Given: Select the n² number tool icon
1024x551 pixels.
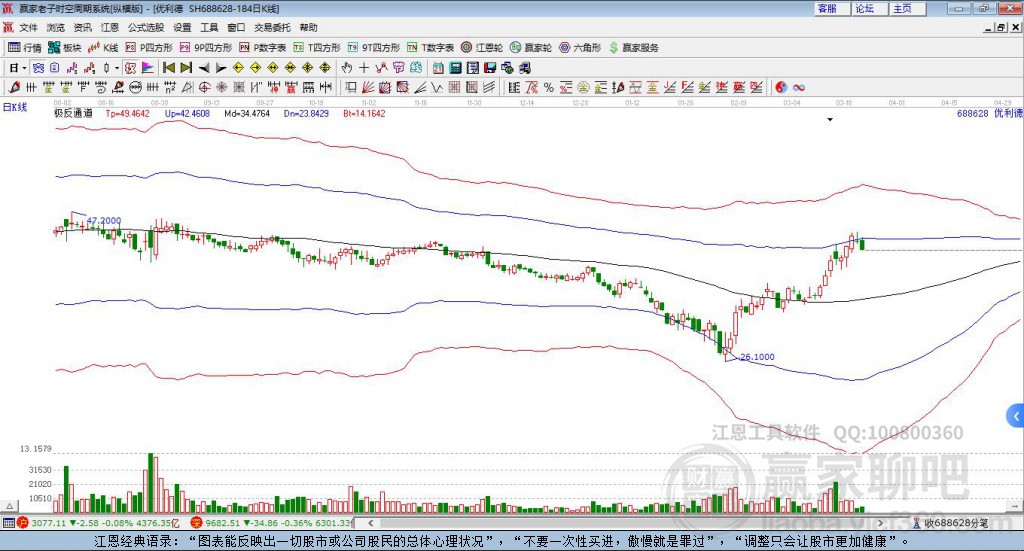Looking at the screenshot, I should coord(169,87).
